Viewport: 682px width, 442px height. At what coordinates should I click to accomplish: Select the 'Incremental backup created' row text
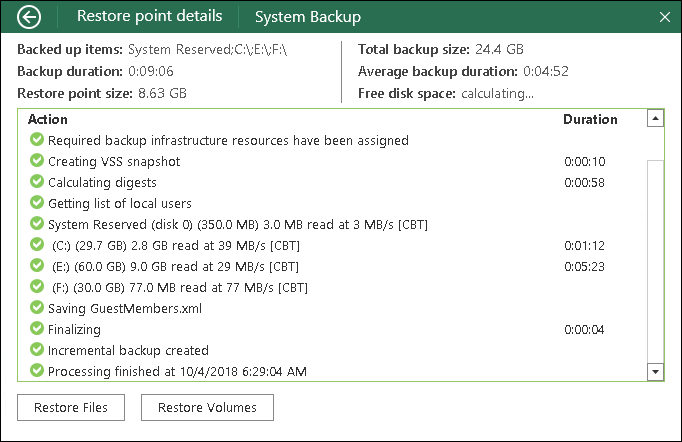(x=128, y=350)
